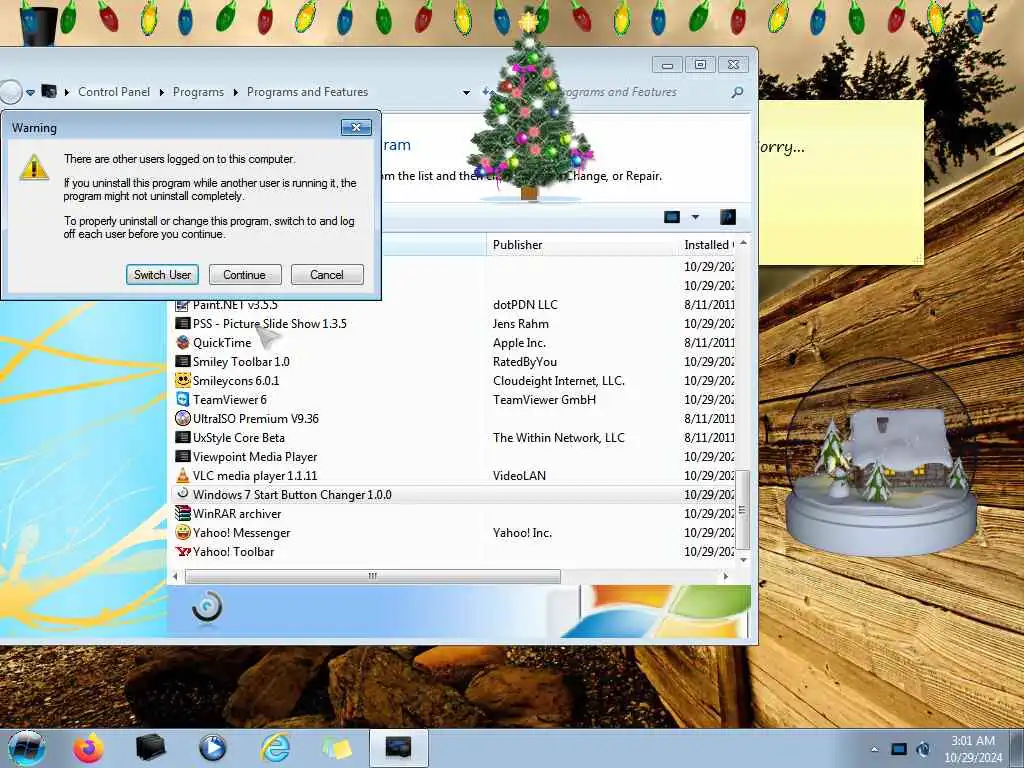Select the "Cloudeight Internet, LLC." cell

point(558,380)
